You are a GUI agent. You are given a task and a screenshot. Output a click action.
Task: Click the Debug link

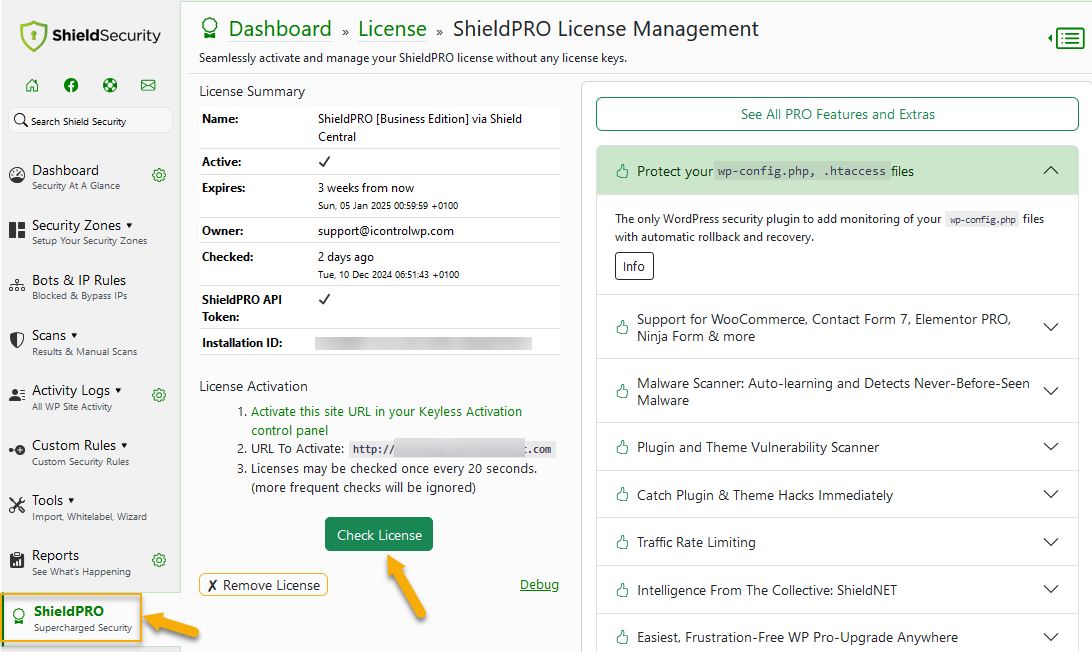tap(539, 584)
